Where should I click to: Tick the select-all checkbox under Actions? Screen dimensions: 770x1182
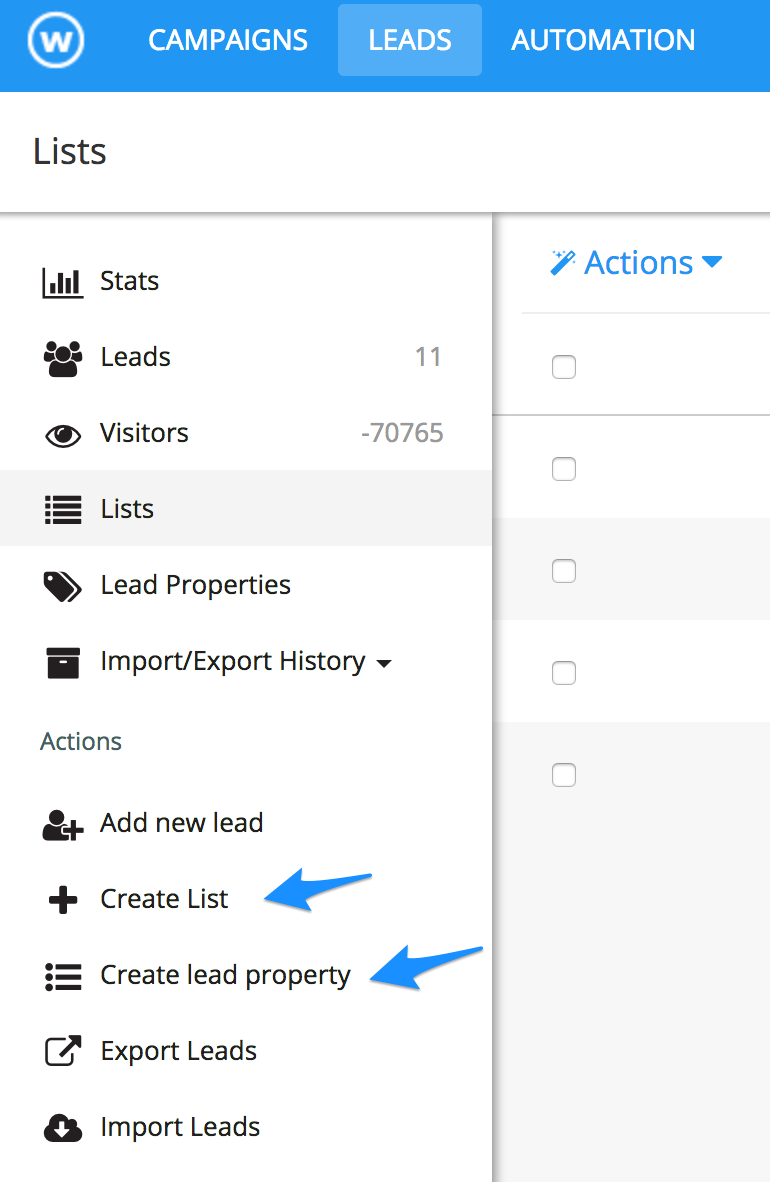(564, 367)
